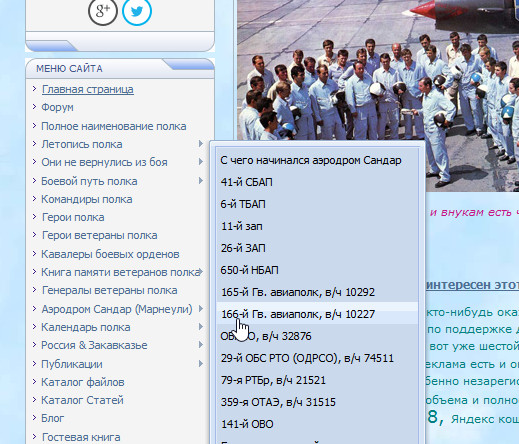519x444 pixels.
Task: Open the Блог menu link
Action: coord(52,418)
